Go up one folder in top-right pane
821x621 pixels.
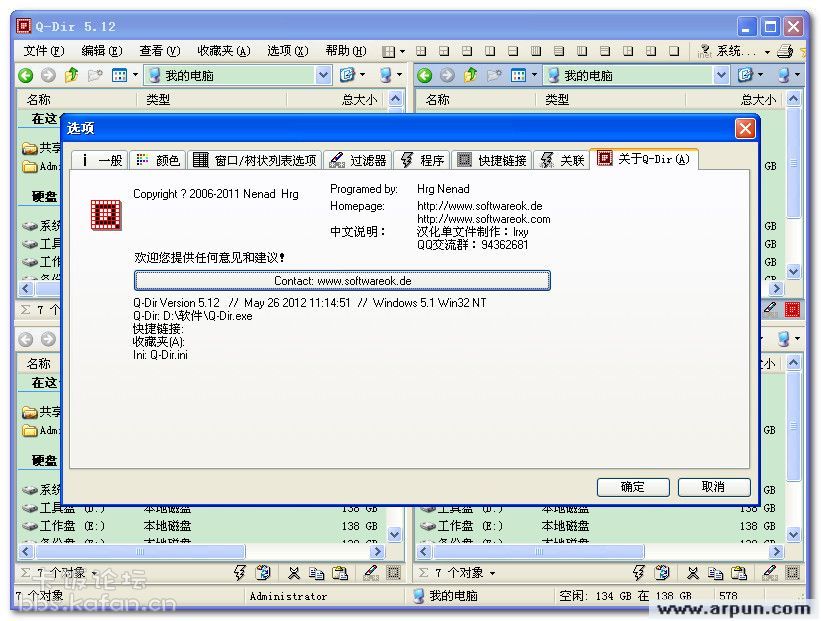[x=471, y=75]
